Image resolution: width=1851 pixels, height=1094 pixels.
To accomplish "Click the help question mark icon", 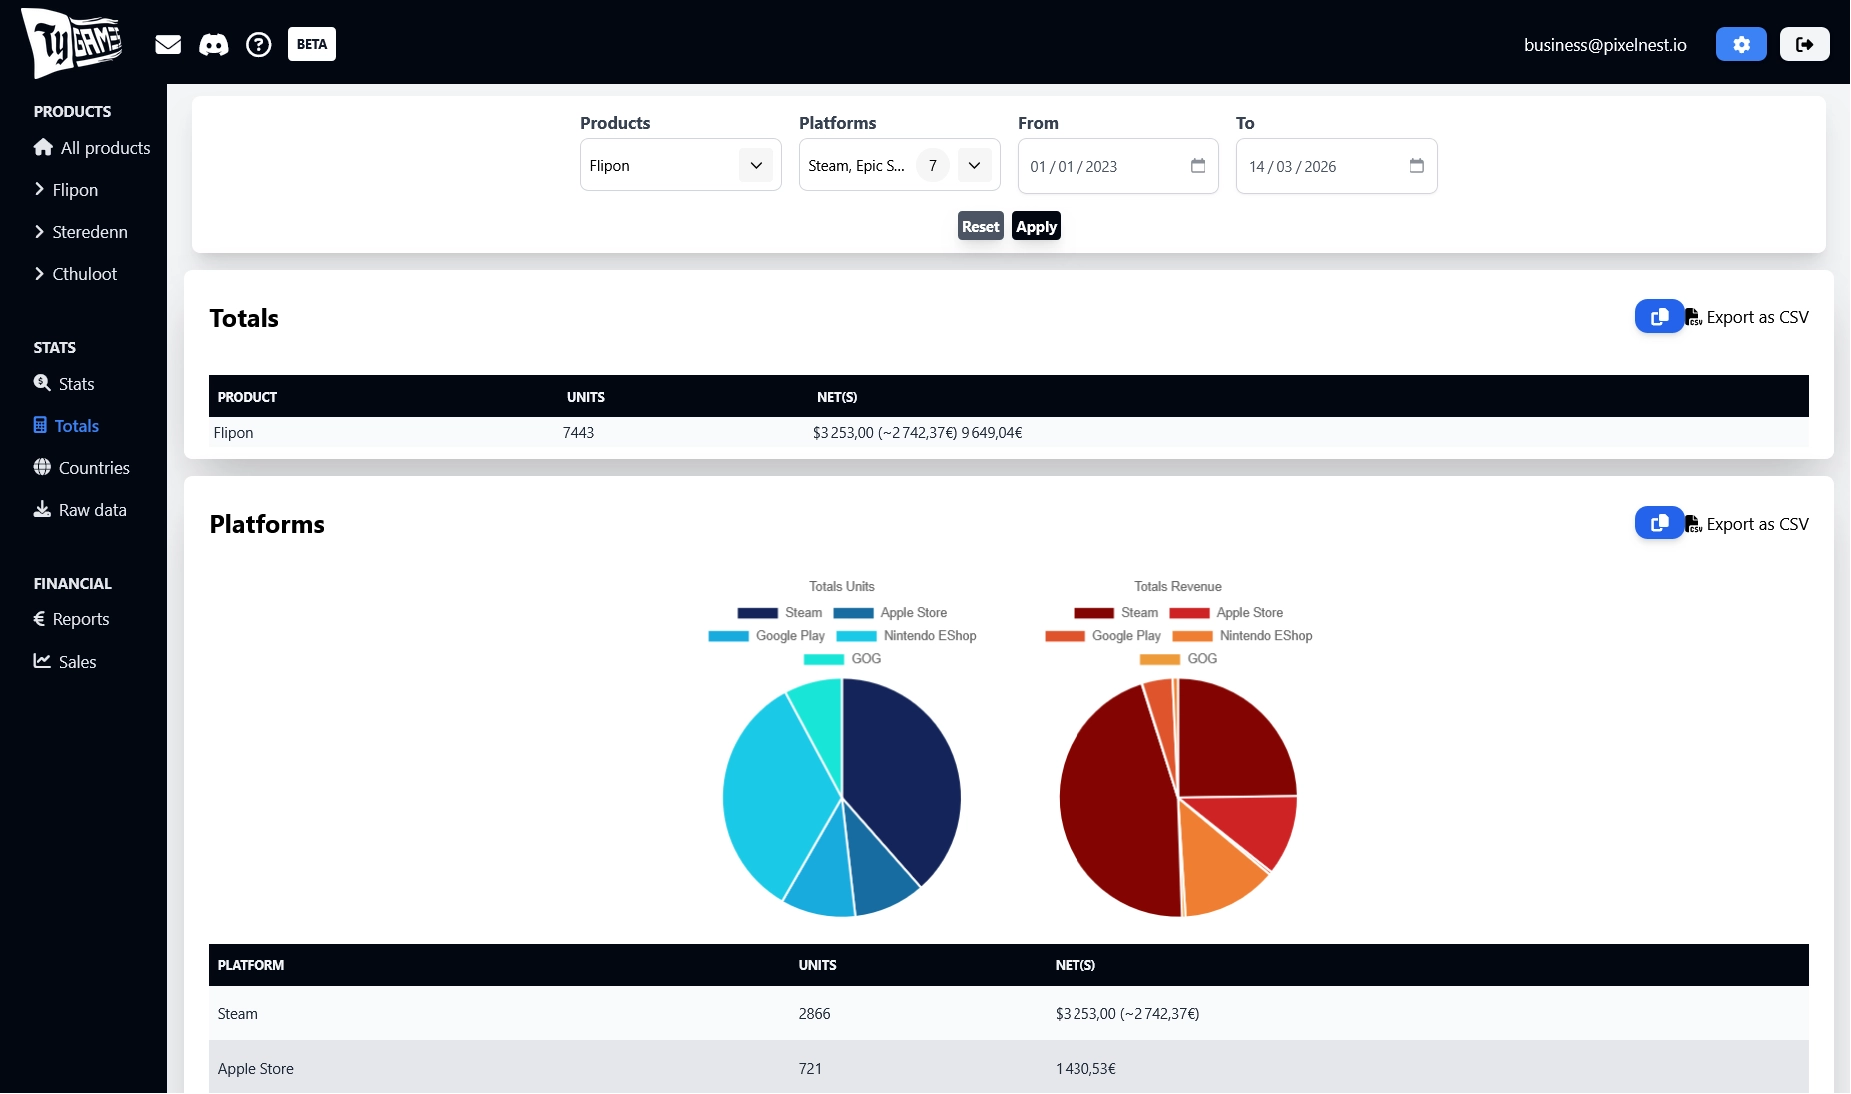I will (259, 44).
